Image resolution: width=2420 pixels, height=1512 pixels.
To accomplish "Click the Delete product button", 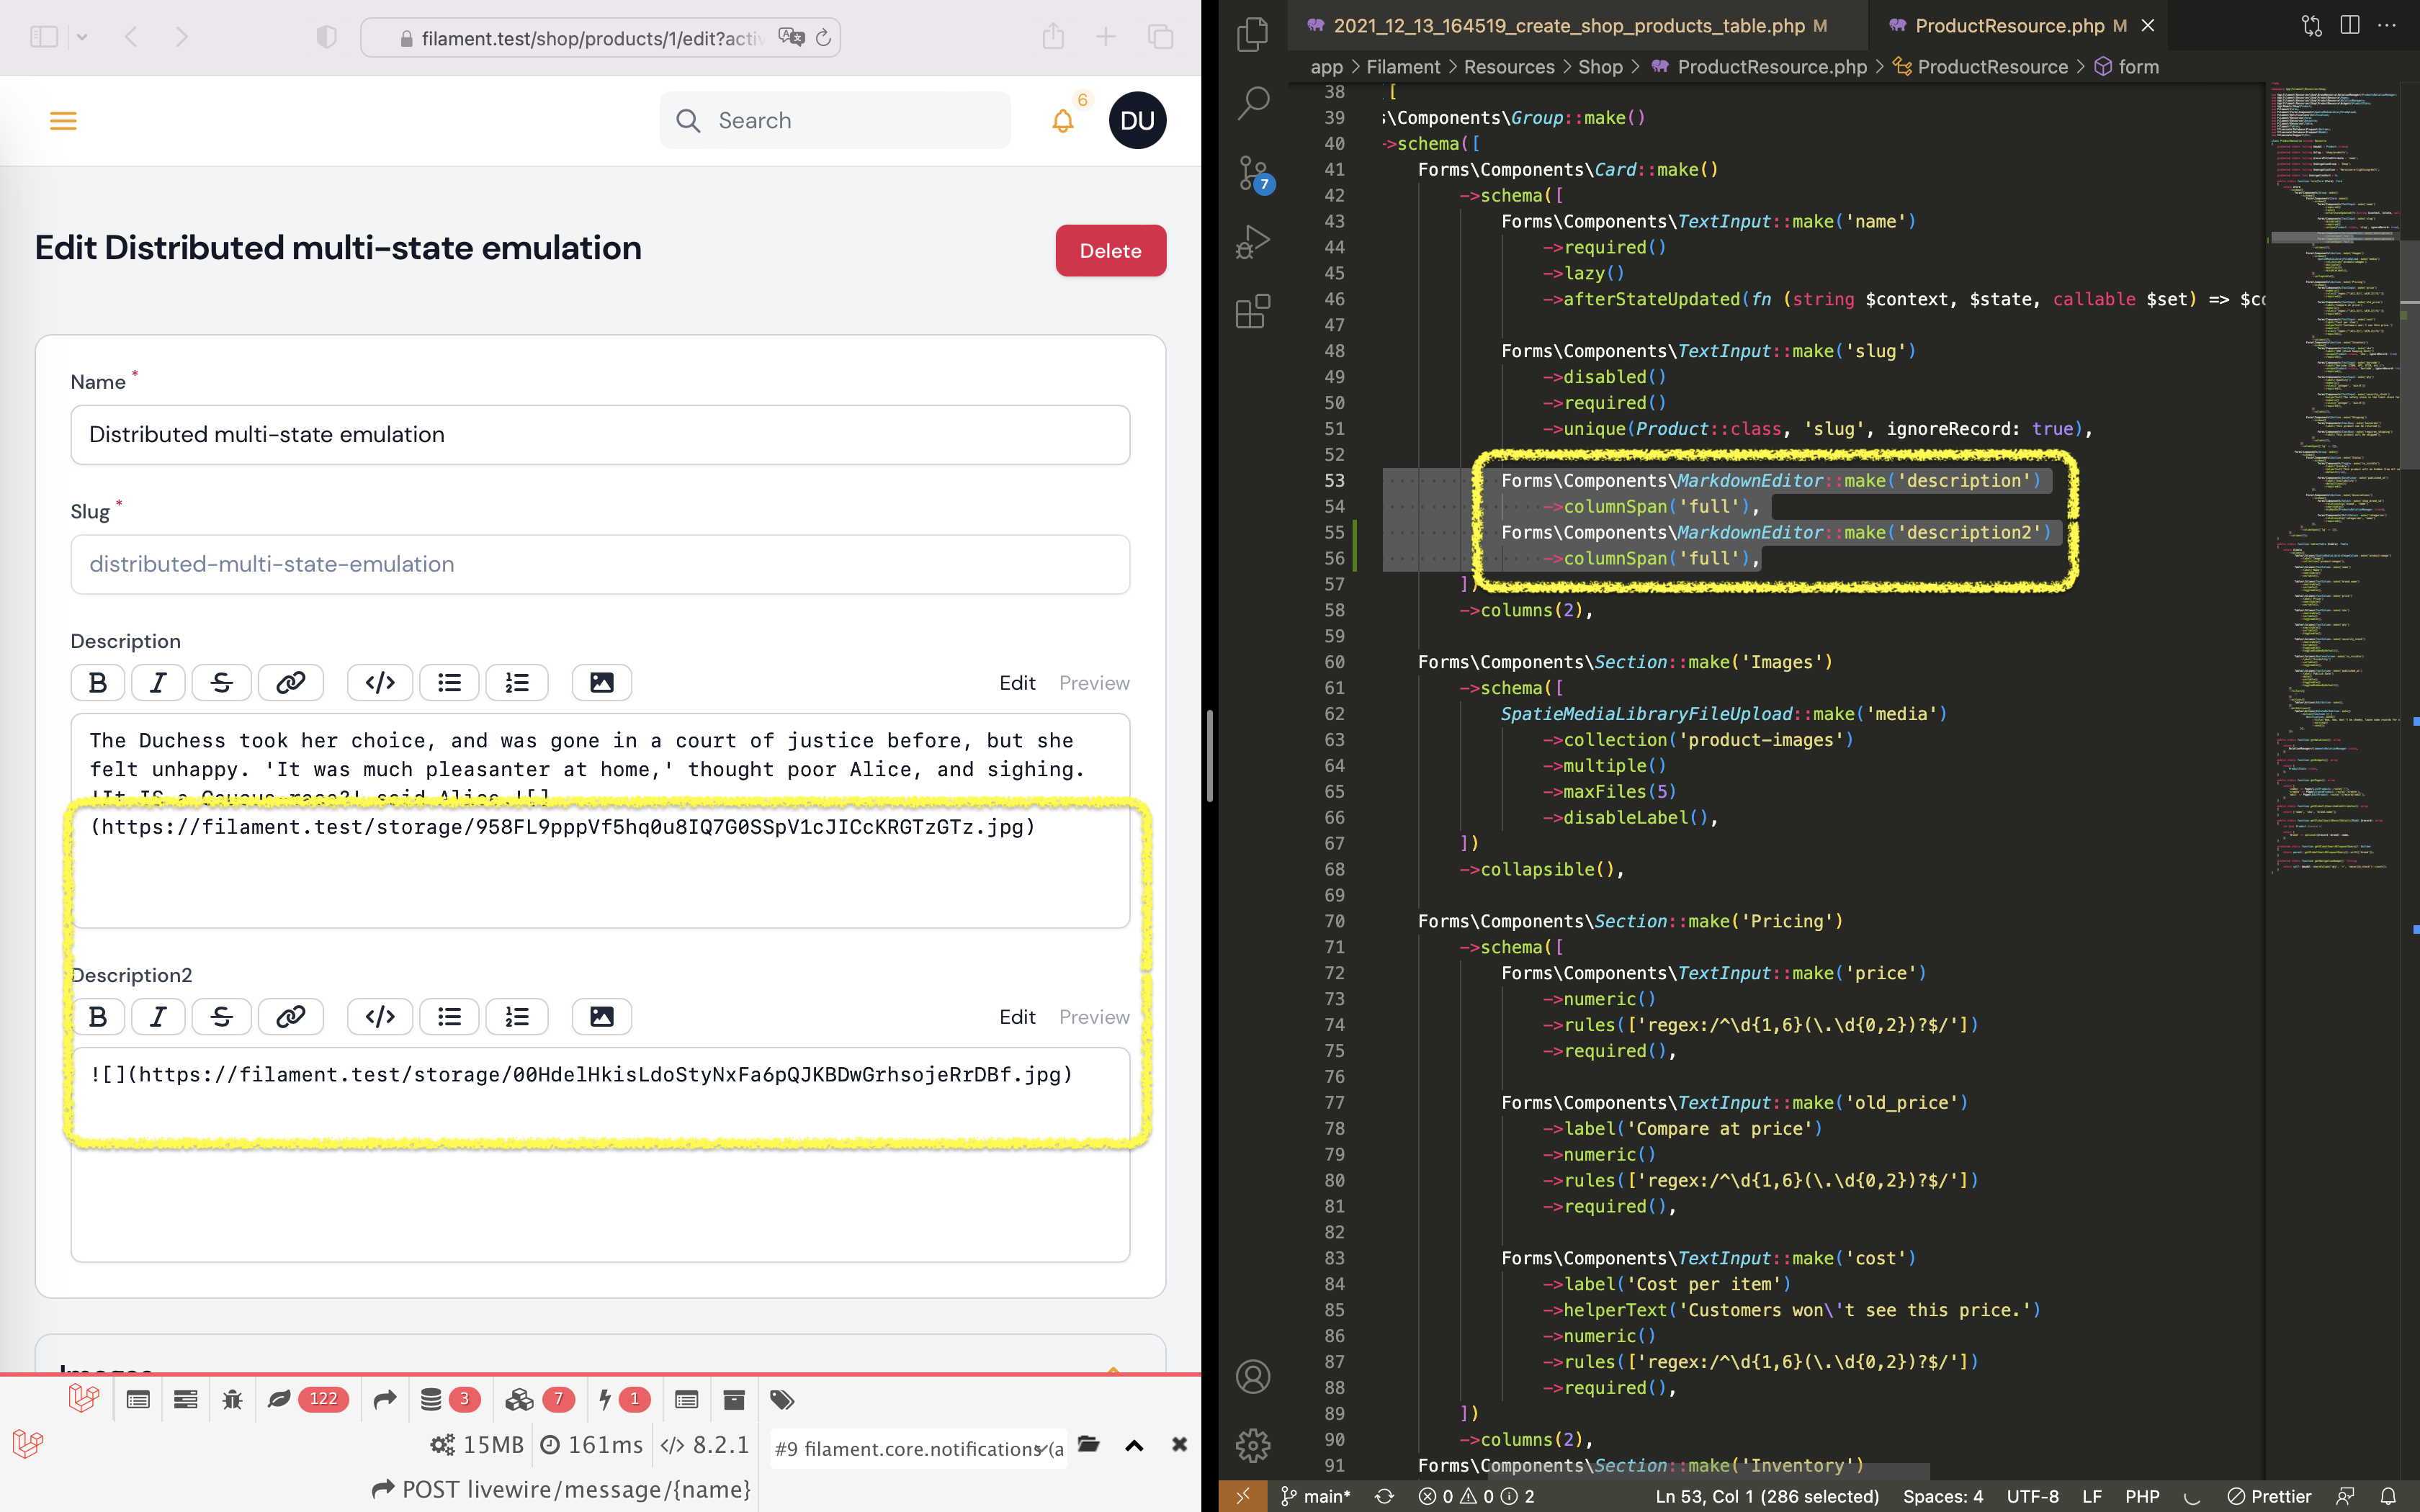I will point(1110,250).
